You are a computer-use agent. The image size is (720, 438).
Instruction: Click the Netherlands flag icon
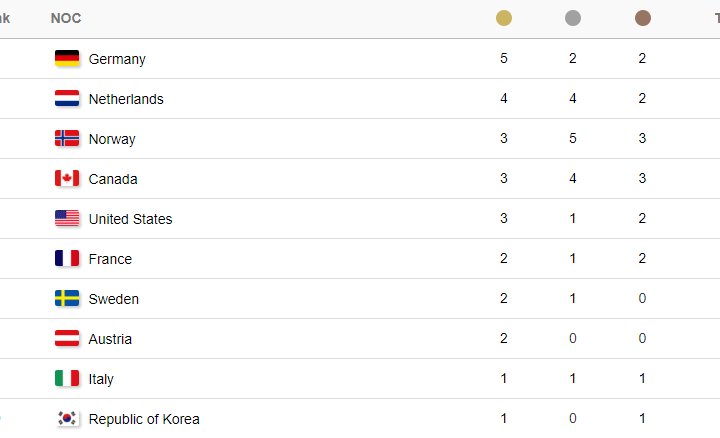(67, 98)
